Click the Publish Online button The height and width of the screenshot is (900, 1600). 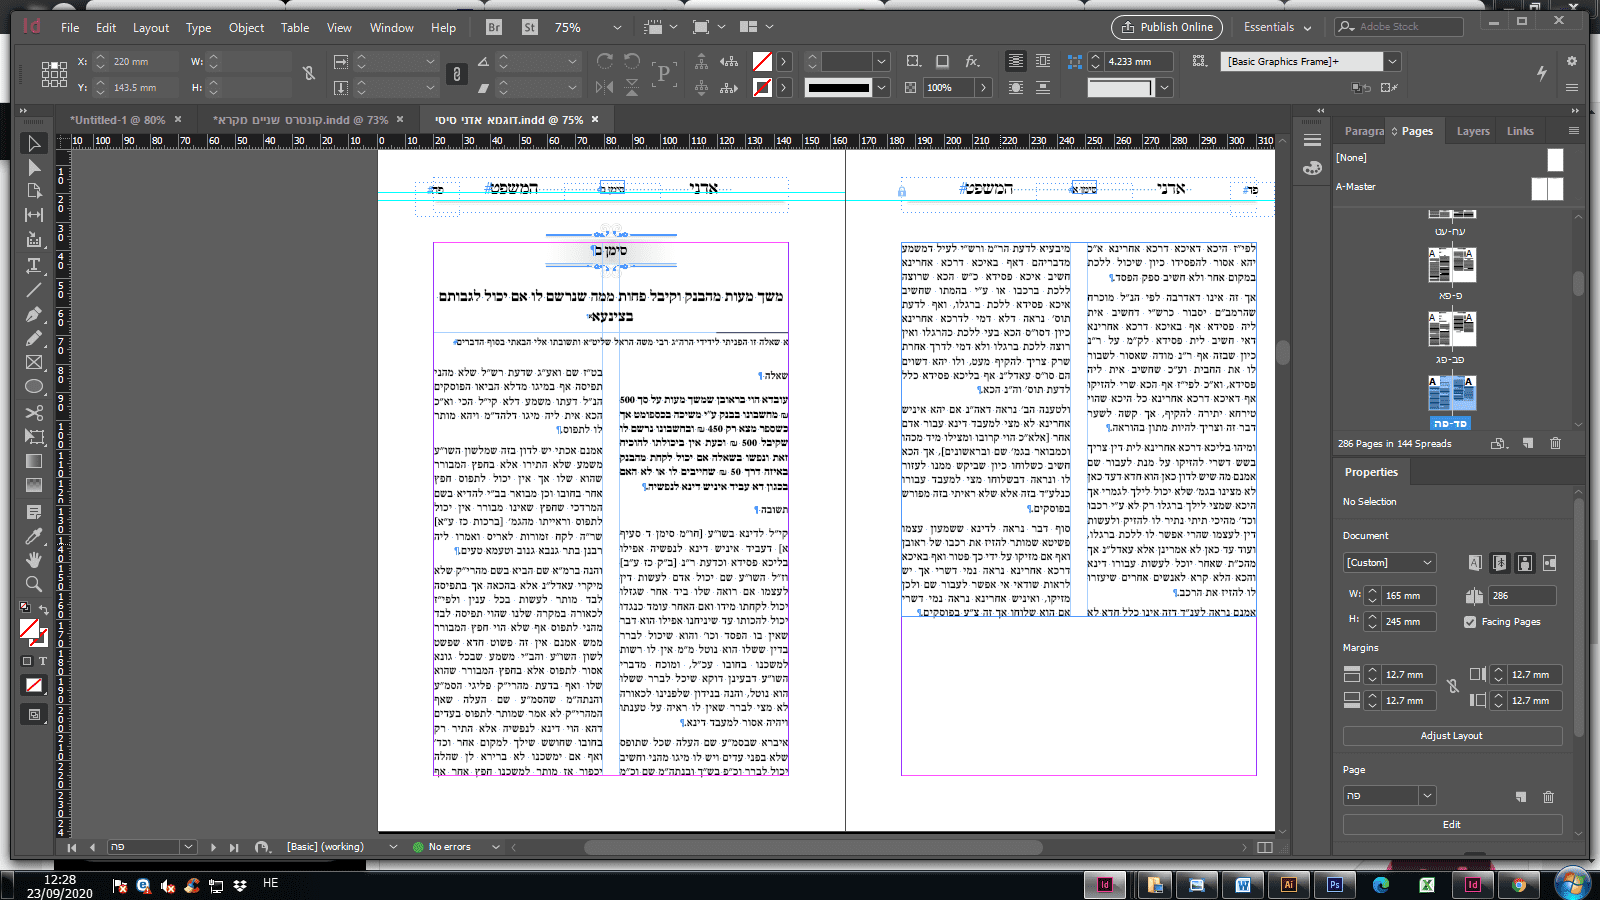point(1167,27)
